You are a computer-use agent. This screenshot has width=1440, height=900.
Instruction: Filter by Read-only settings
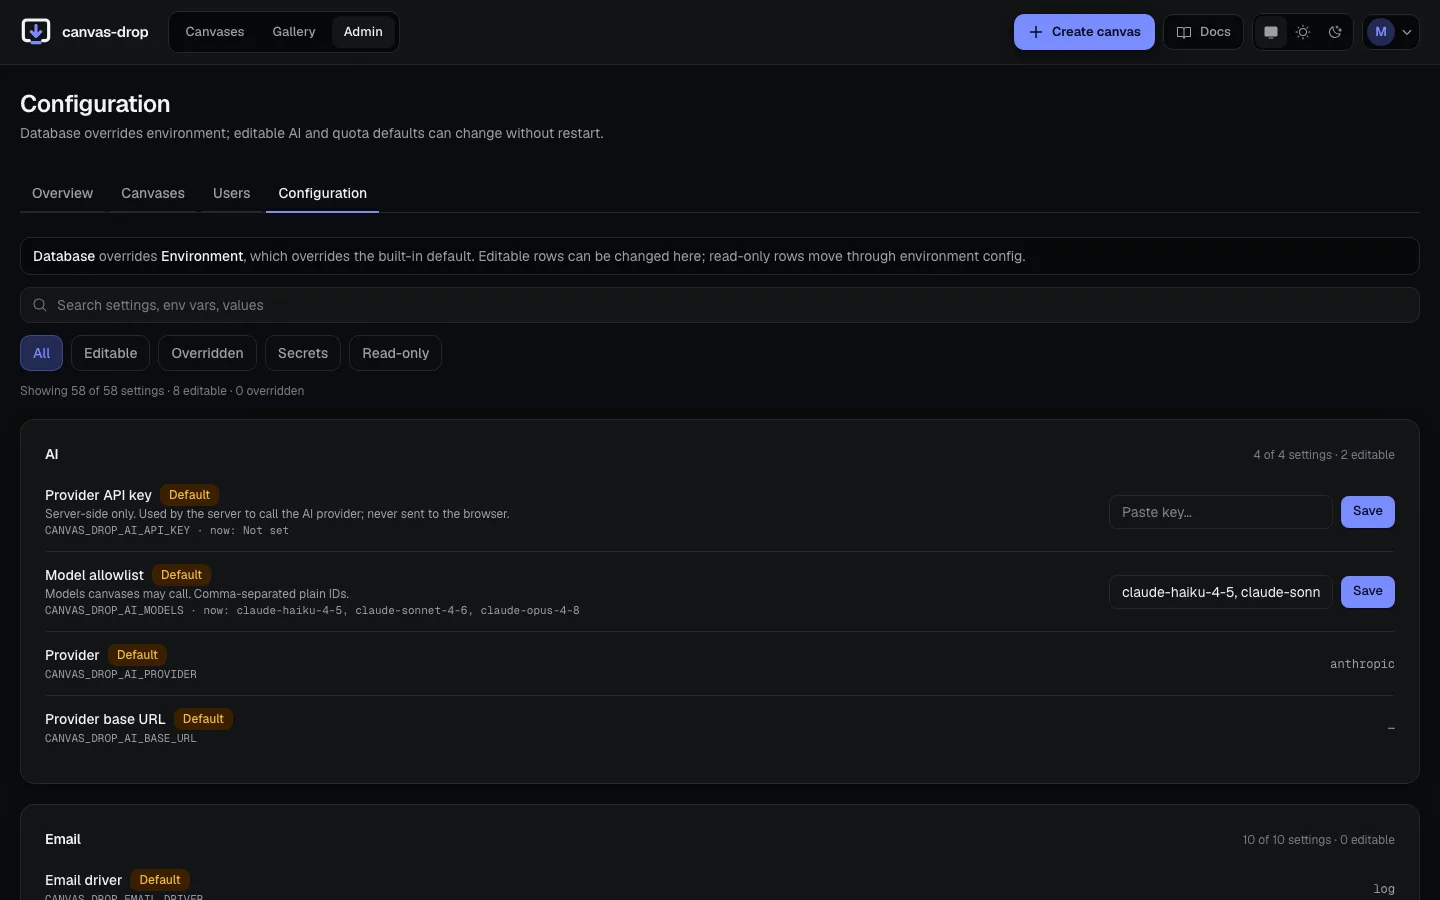[396, 353]
